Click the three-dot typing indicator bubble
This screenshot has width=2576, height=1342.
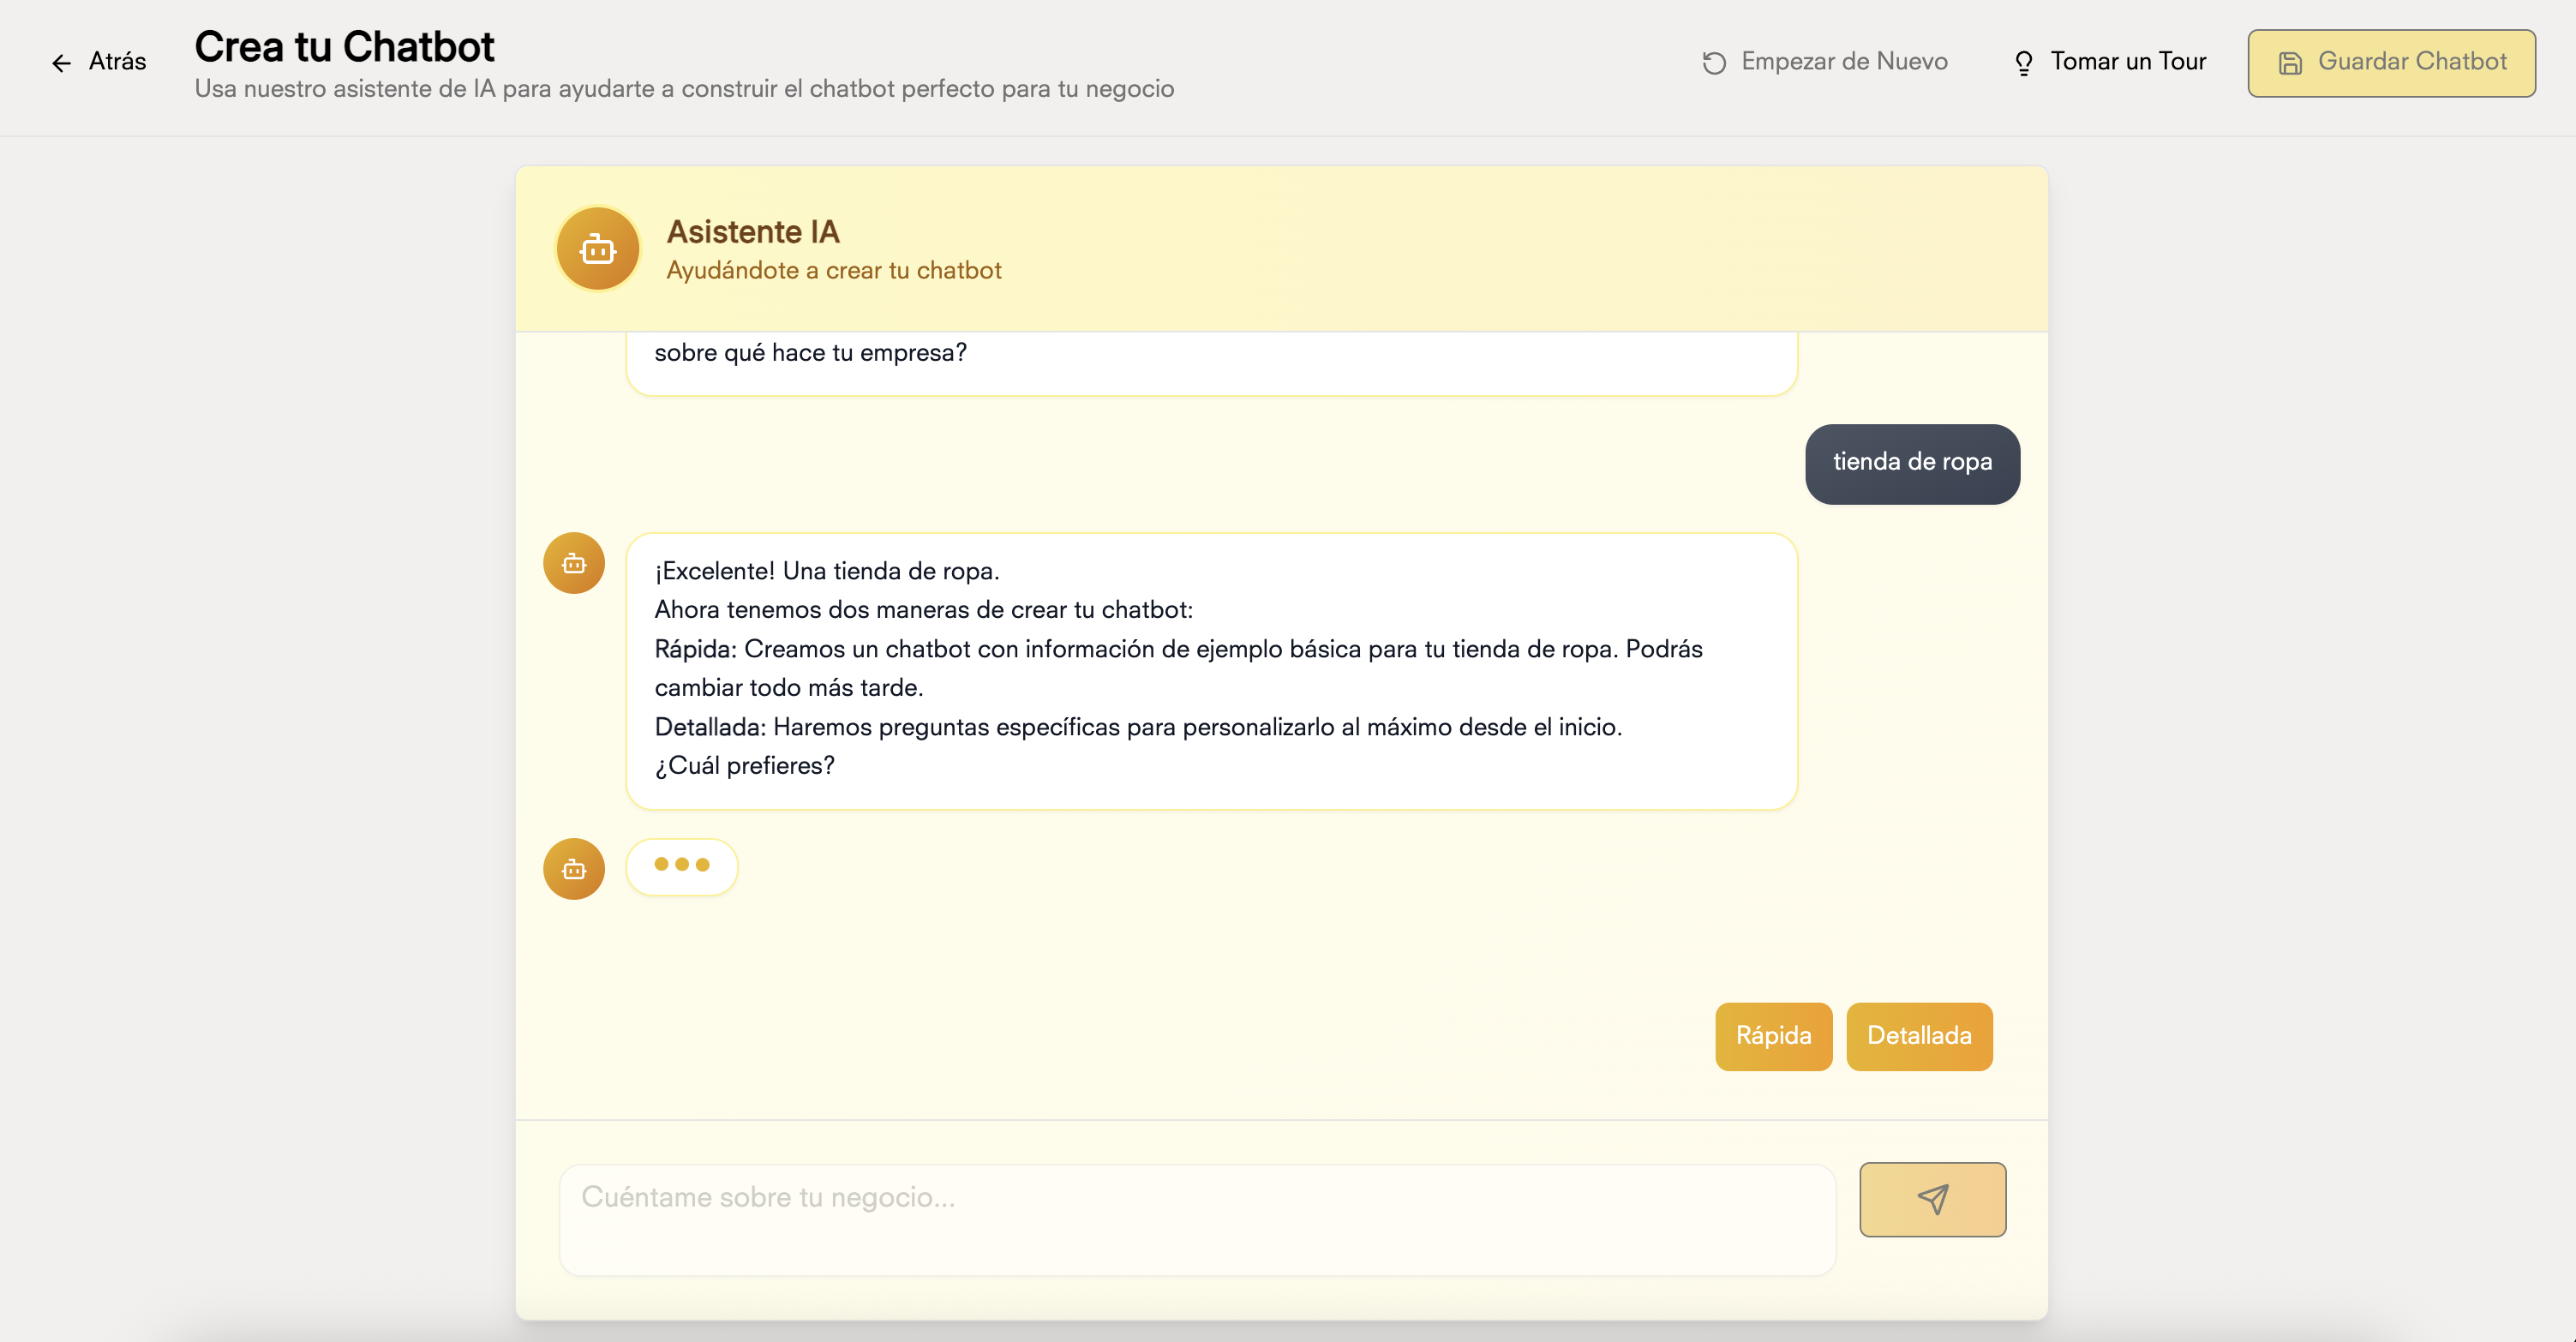(x=682, y=866)
